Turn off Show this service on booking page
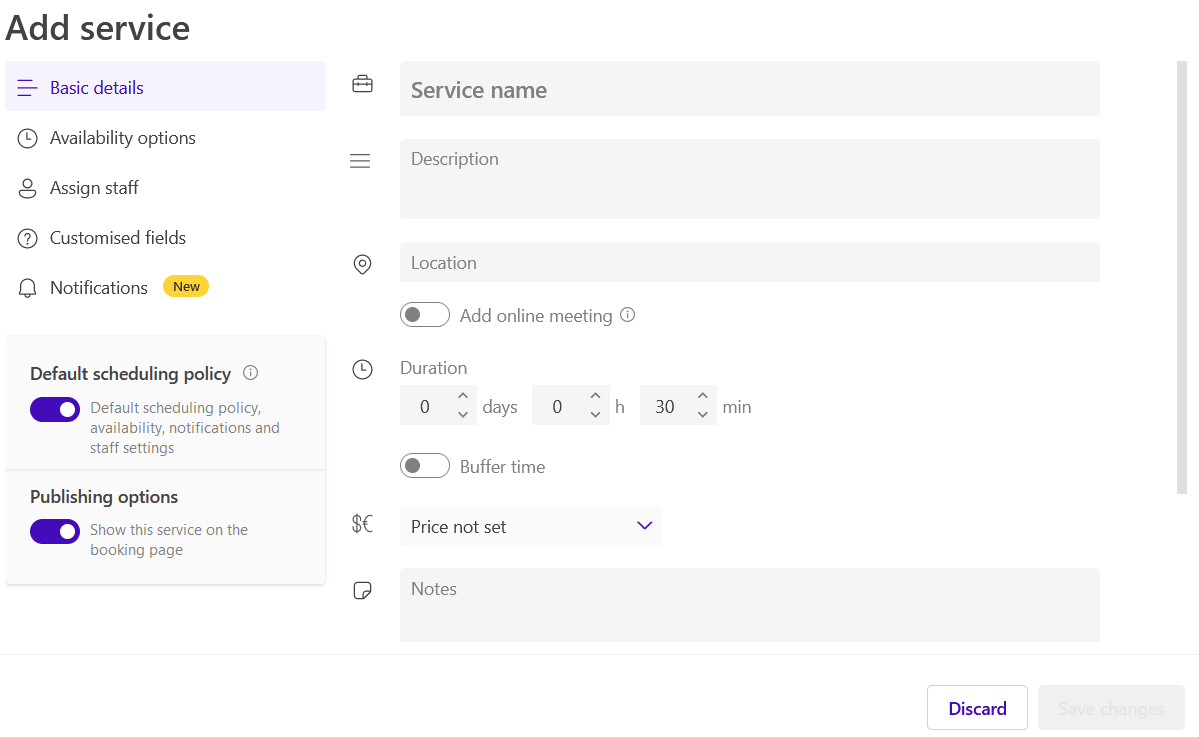The height and width of the screenshot is (737, 1199). tap(55, 531)
